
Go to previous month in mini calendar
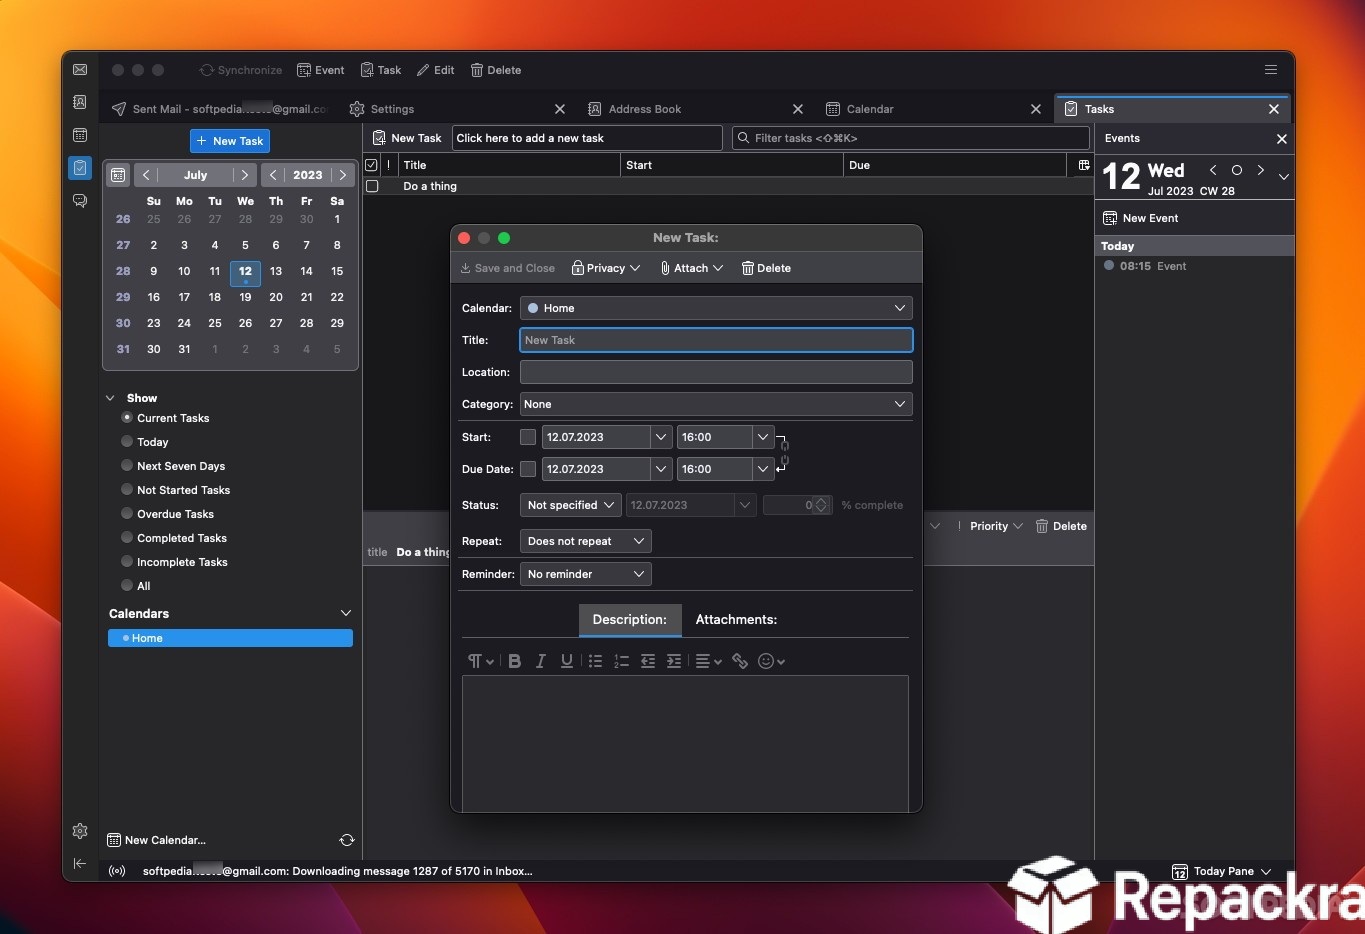(146, 175)
